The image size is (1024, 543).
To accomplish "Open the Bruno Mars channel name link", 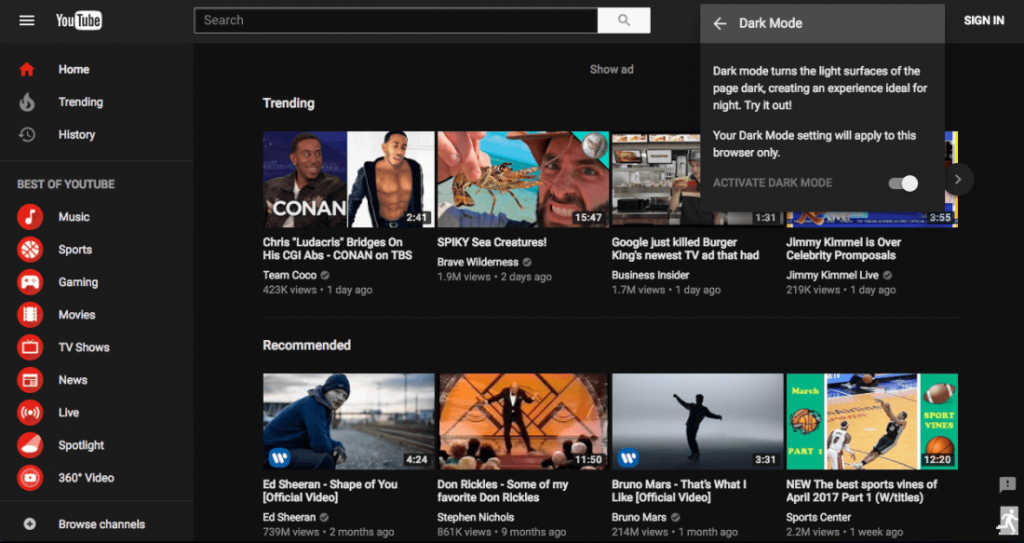I will 639,518.
